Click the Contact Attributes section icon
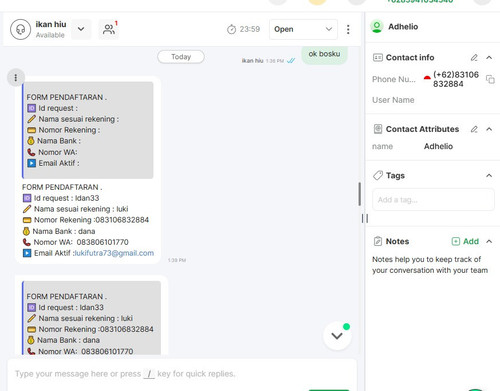Viewport: 500px width, 391px height. coord(378,129)
